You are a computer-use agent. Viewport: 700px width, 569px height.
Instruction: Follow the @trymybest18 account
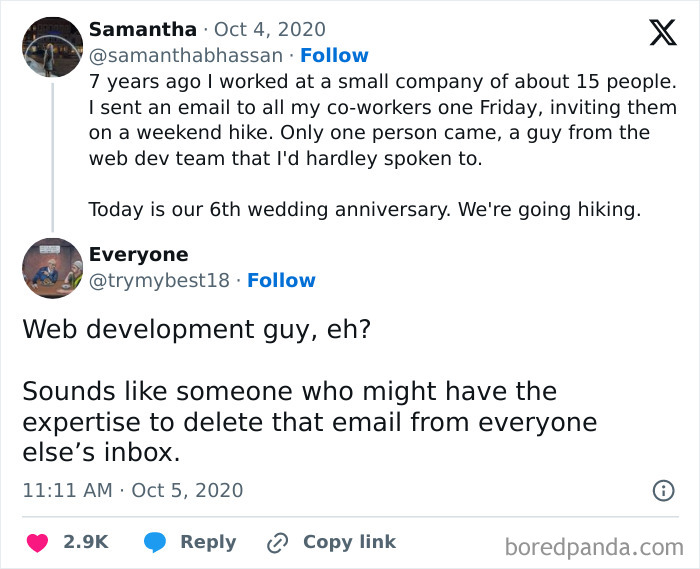pyautogui.click(x=281, y=281)
